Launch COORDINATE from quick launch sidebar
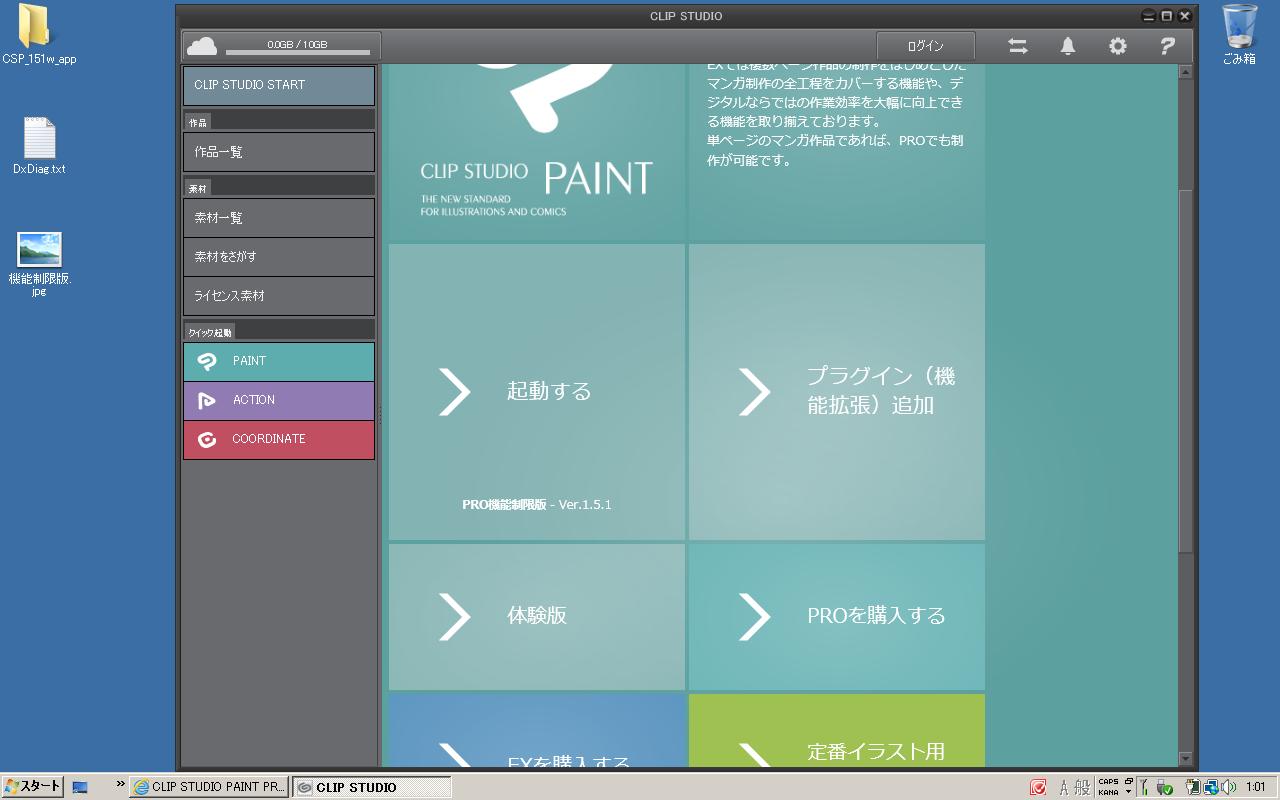1280x800 pixels. (x=279, y=439)
